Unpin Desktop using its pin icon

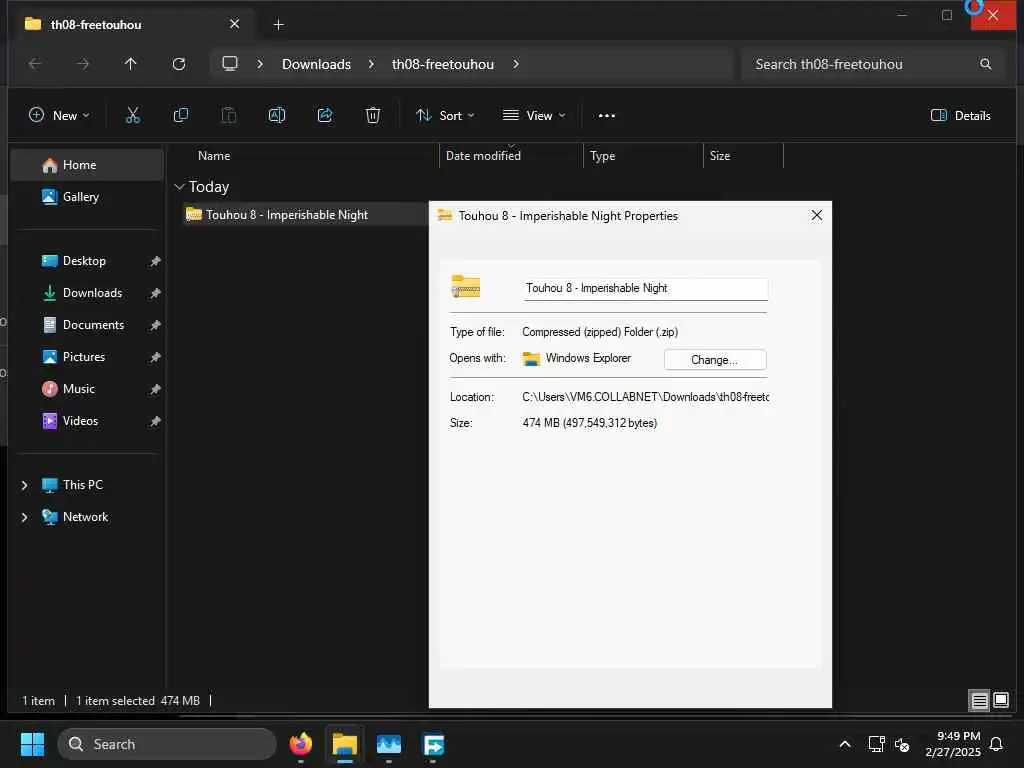pos(155,261)
